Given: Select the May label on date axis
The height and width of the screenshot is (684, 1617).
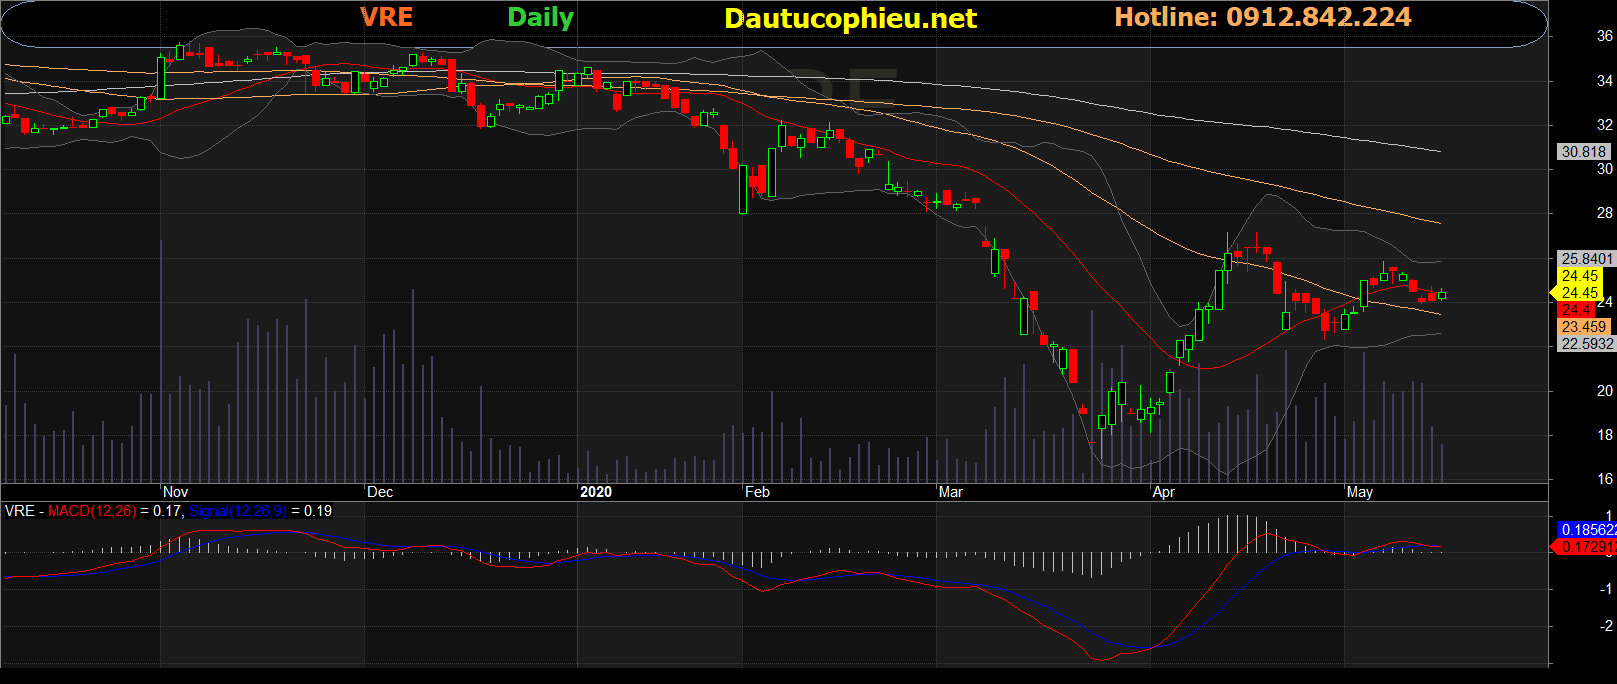Looking at the screenshot, I should pos(1360,492).
